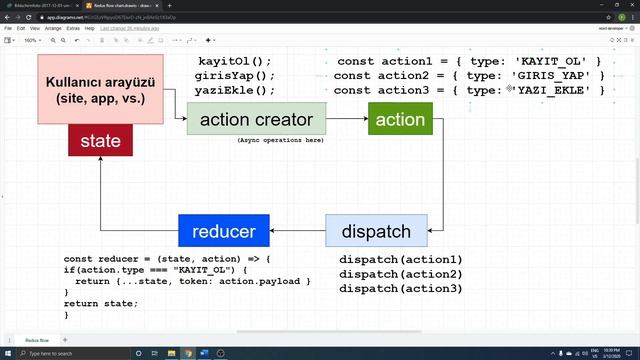
Task: Click the Zoom In magnifier icon
Action: pyautogui.click(x=53, y=40)
